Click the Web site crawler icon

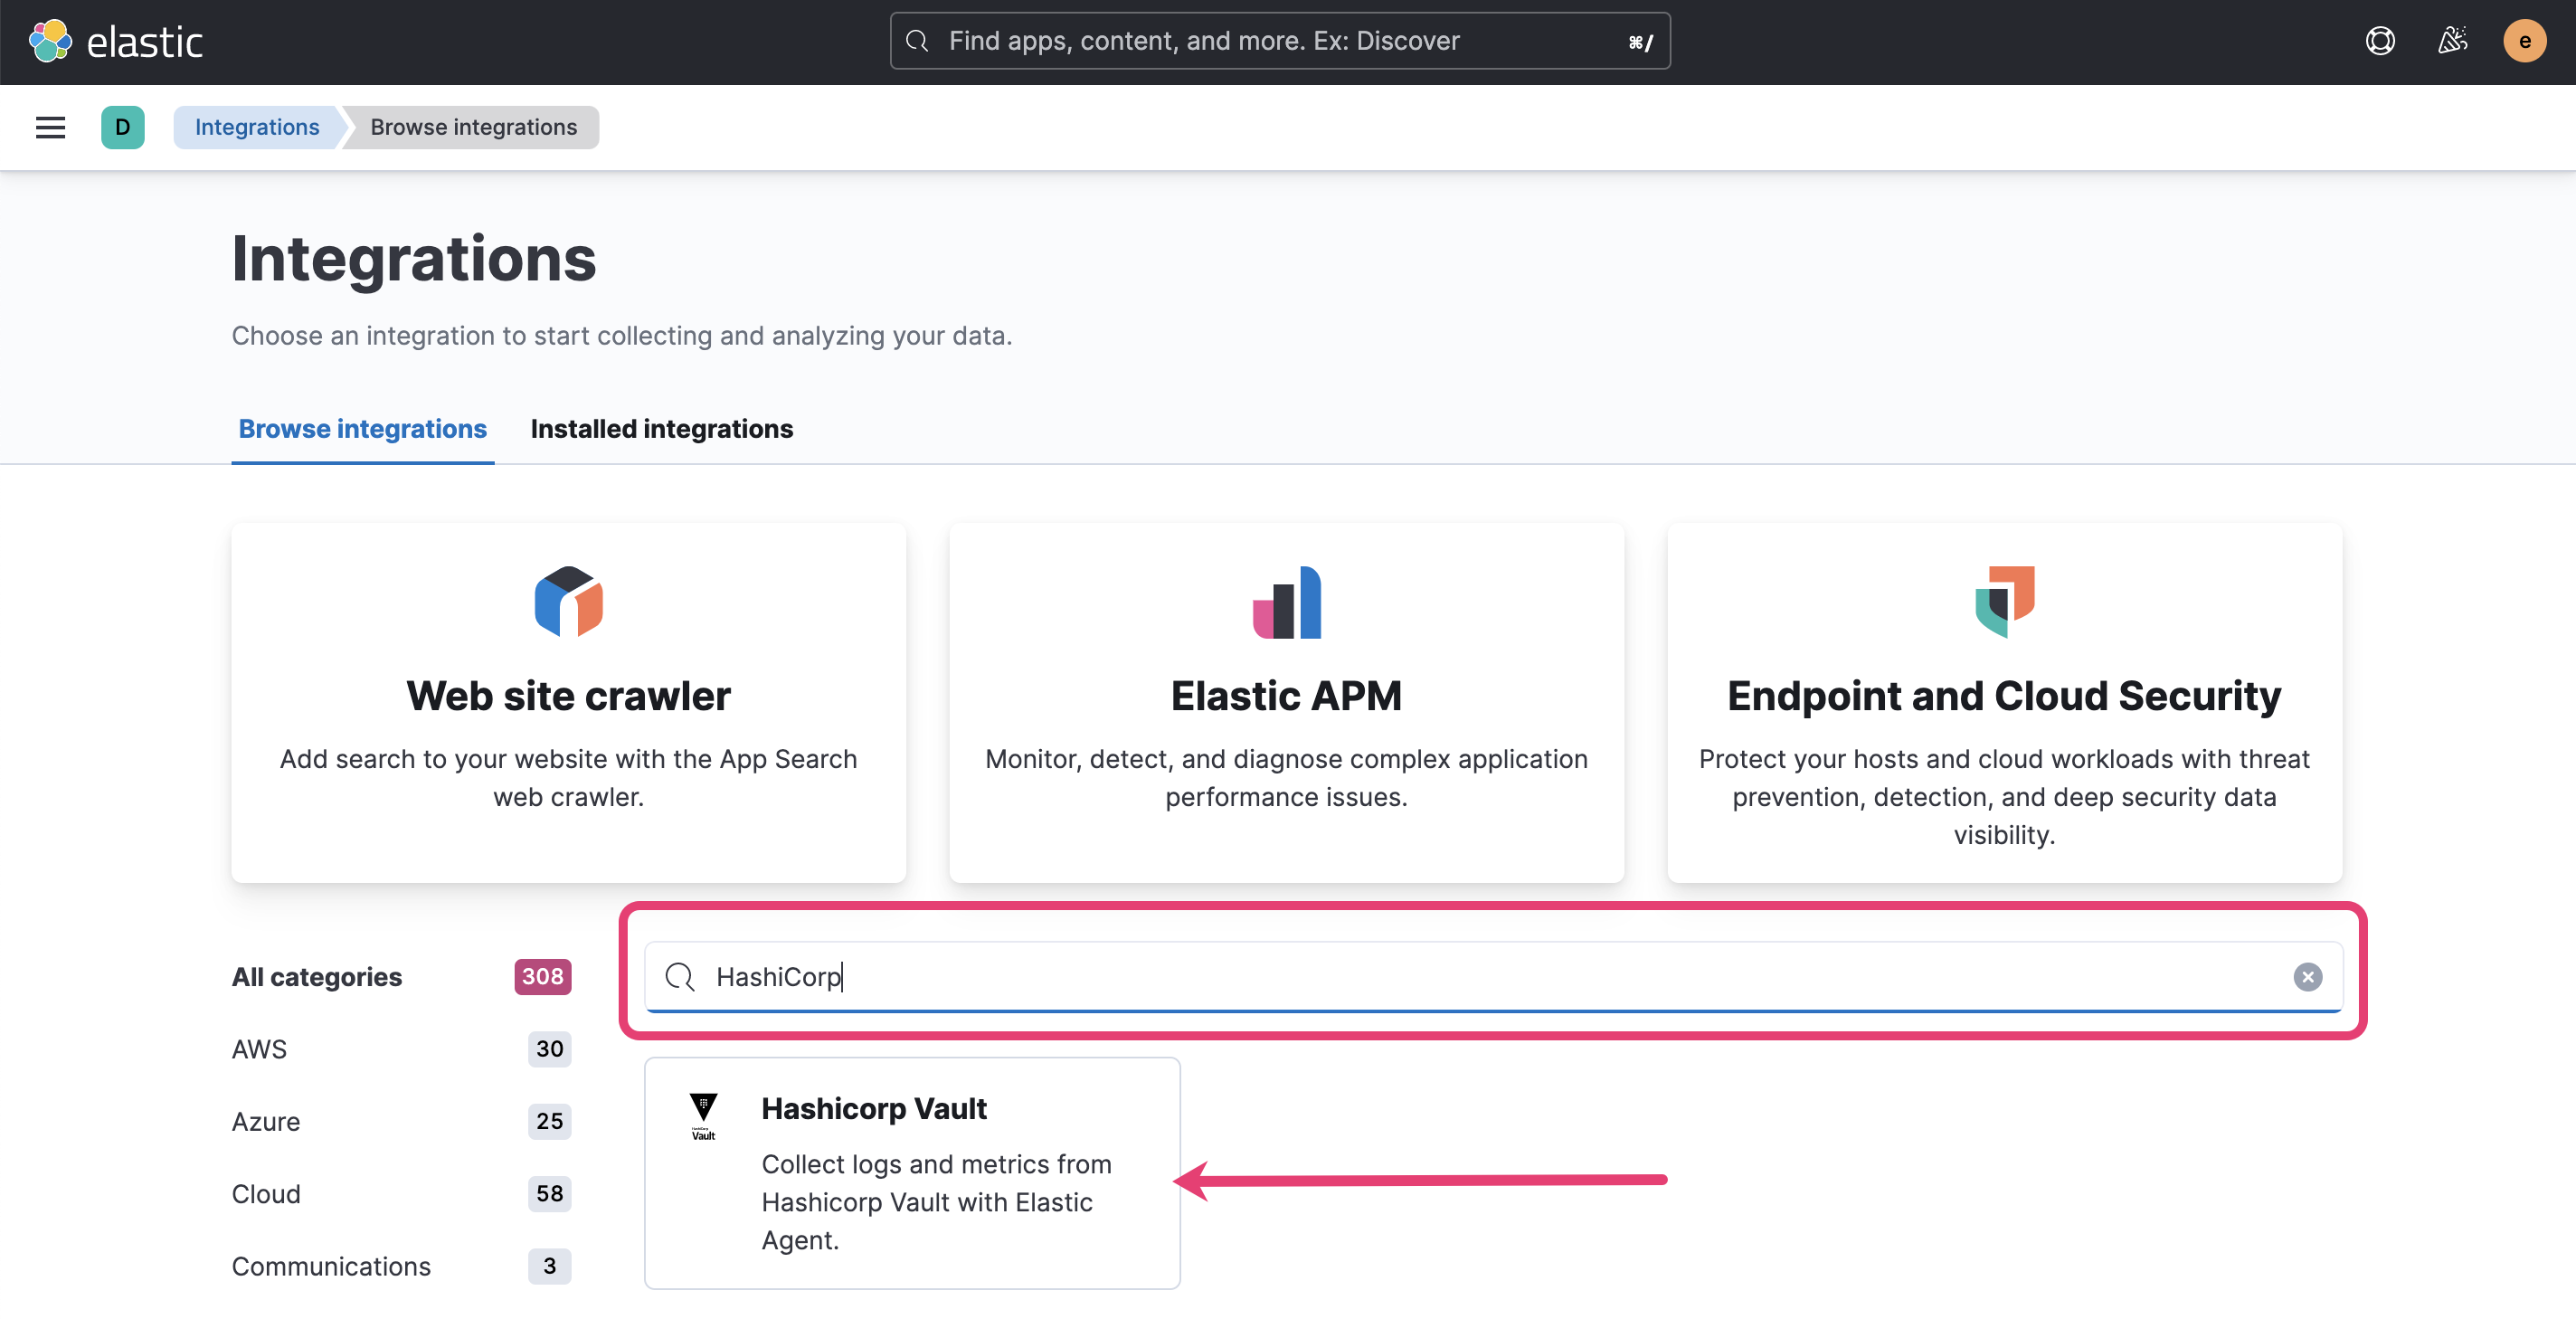click(568, 602)
